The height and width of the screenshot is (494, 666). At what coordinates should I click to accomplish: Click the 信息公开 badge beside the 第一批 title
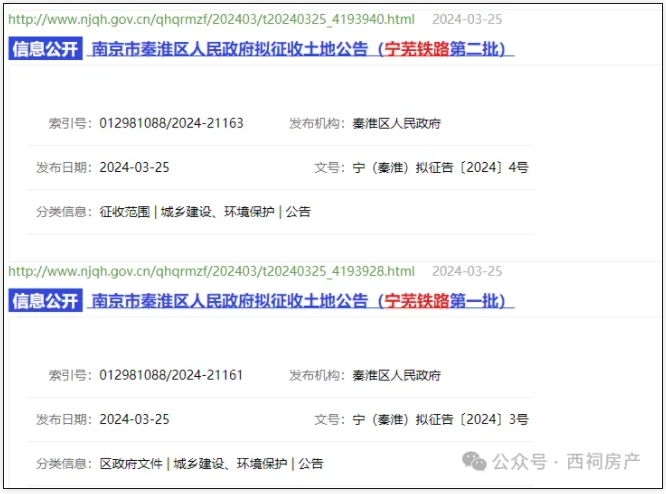tap(45, 301)
